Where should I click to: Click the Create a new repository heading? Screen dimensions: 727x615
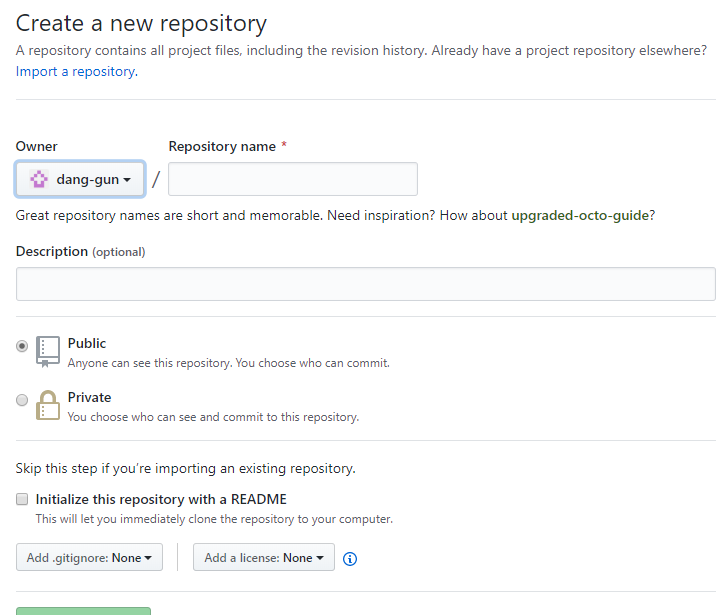point(141,23)
